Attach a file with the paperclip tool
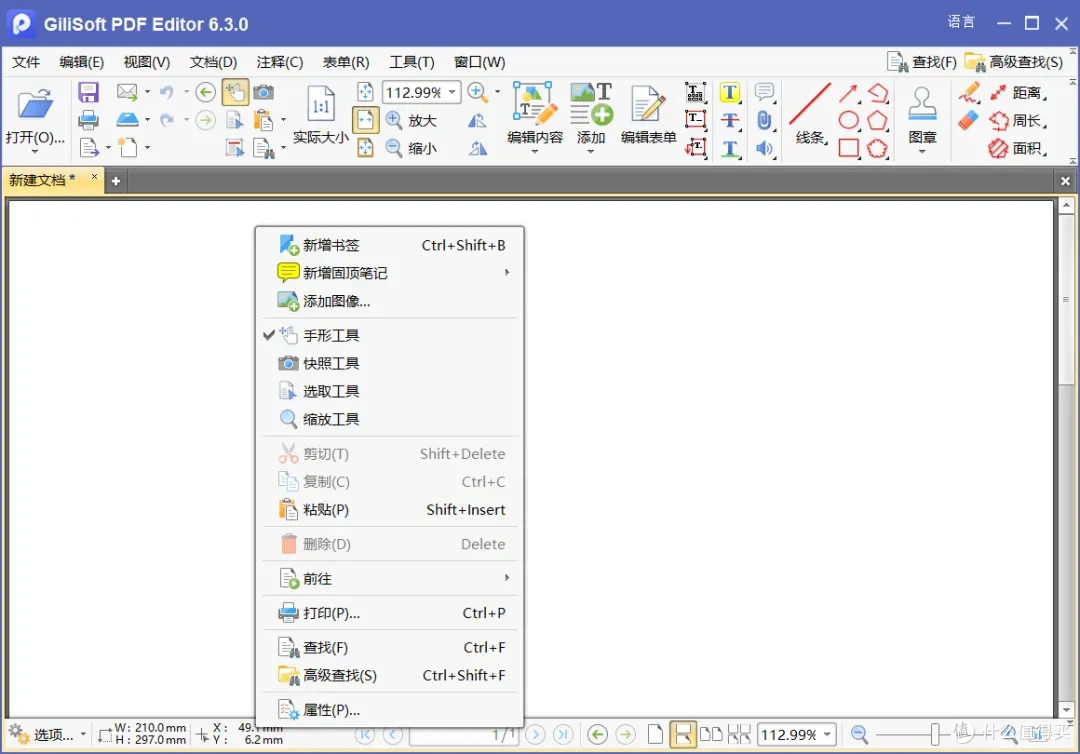 tap(763, 120)
